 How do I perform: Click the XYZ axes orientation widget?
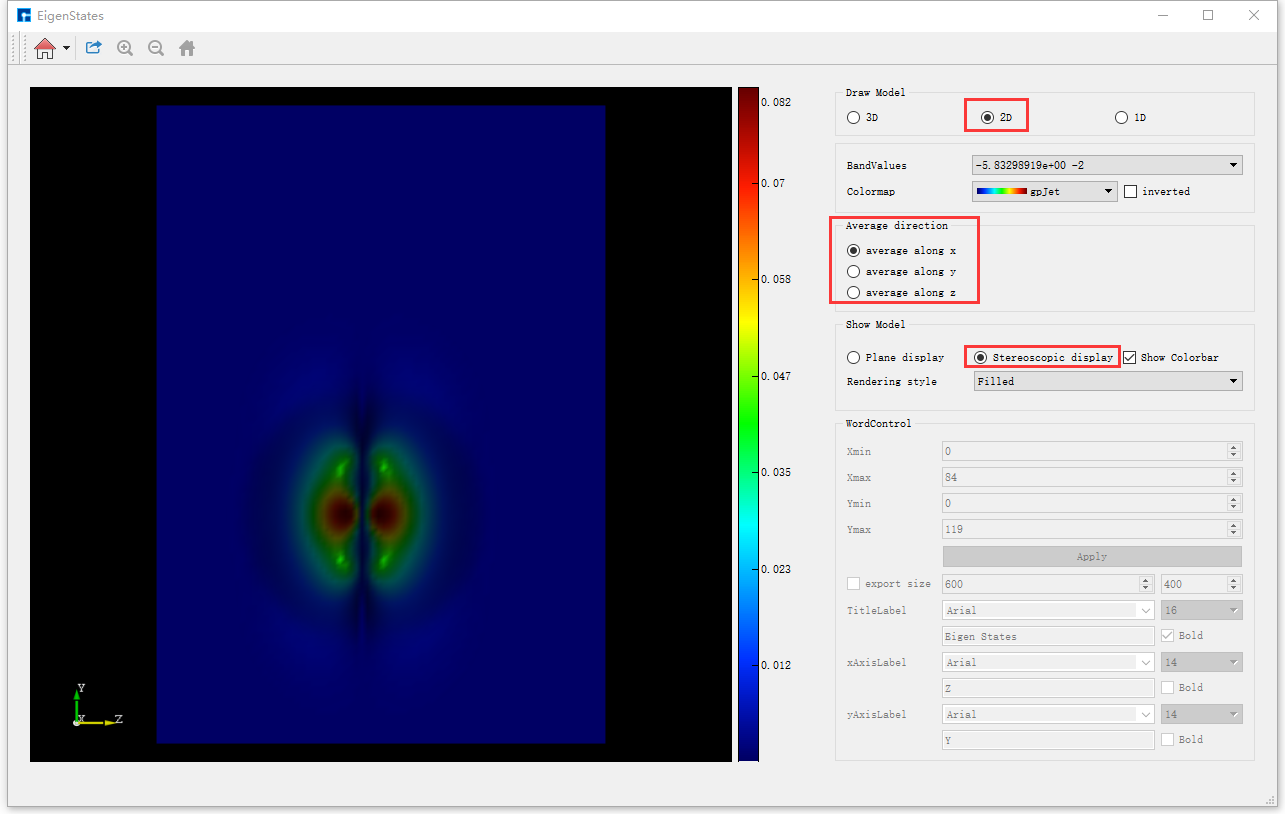coord(96,706)
